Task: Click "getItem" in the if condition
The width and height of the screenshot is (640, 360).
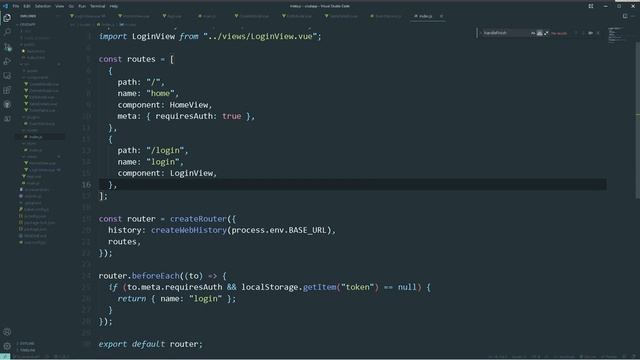Action: coord(320,287)
